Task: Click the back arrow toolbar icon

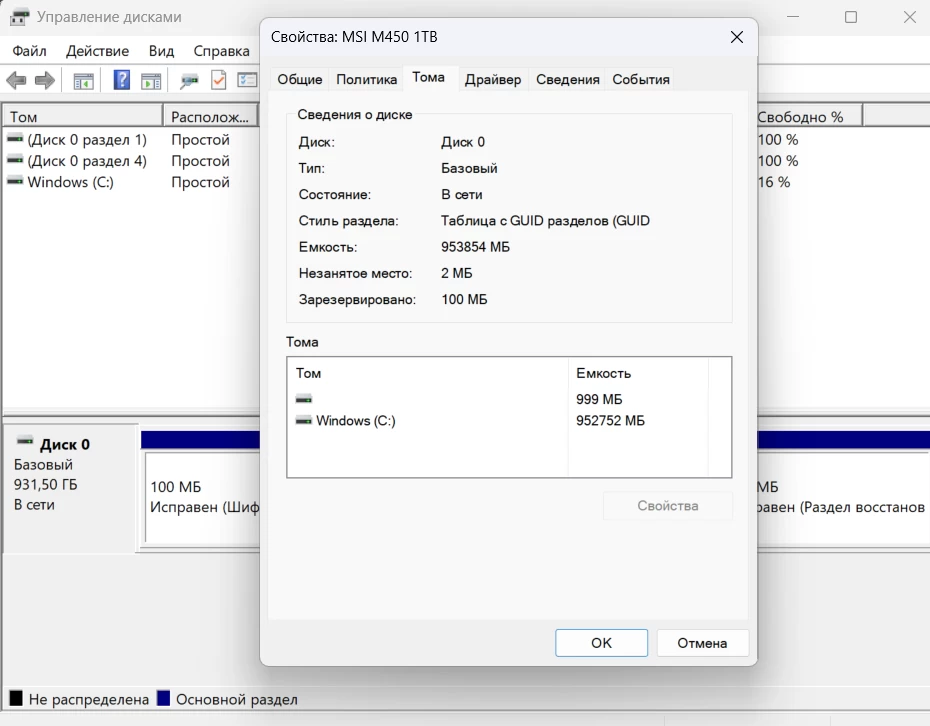Action: (x=16, y=81)
